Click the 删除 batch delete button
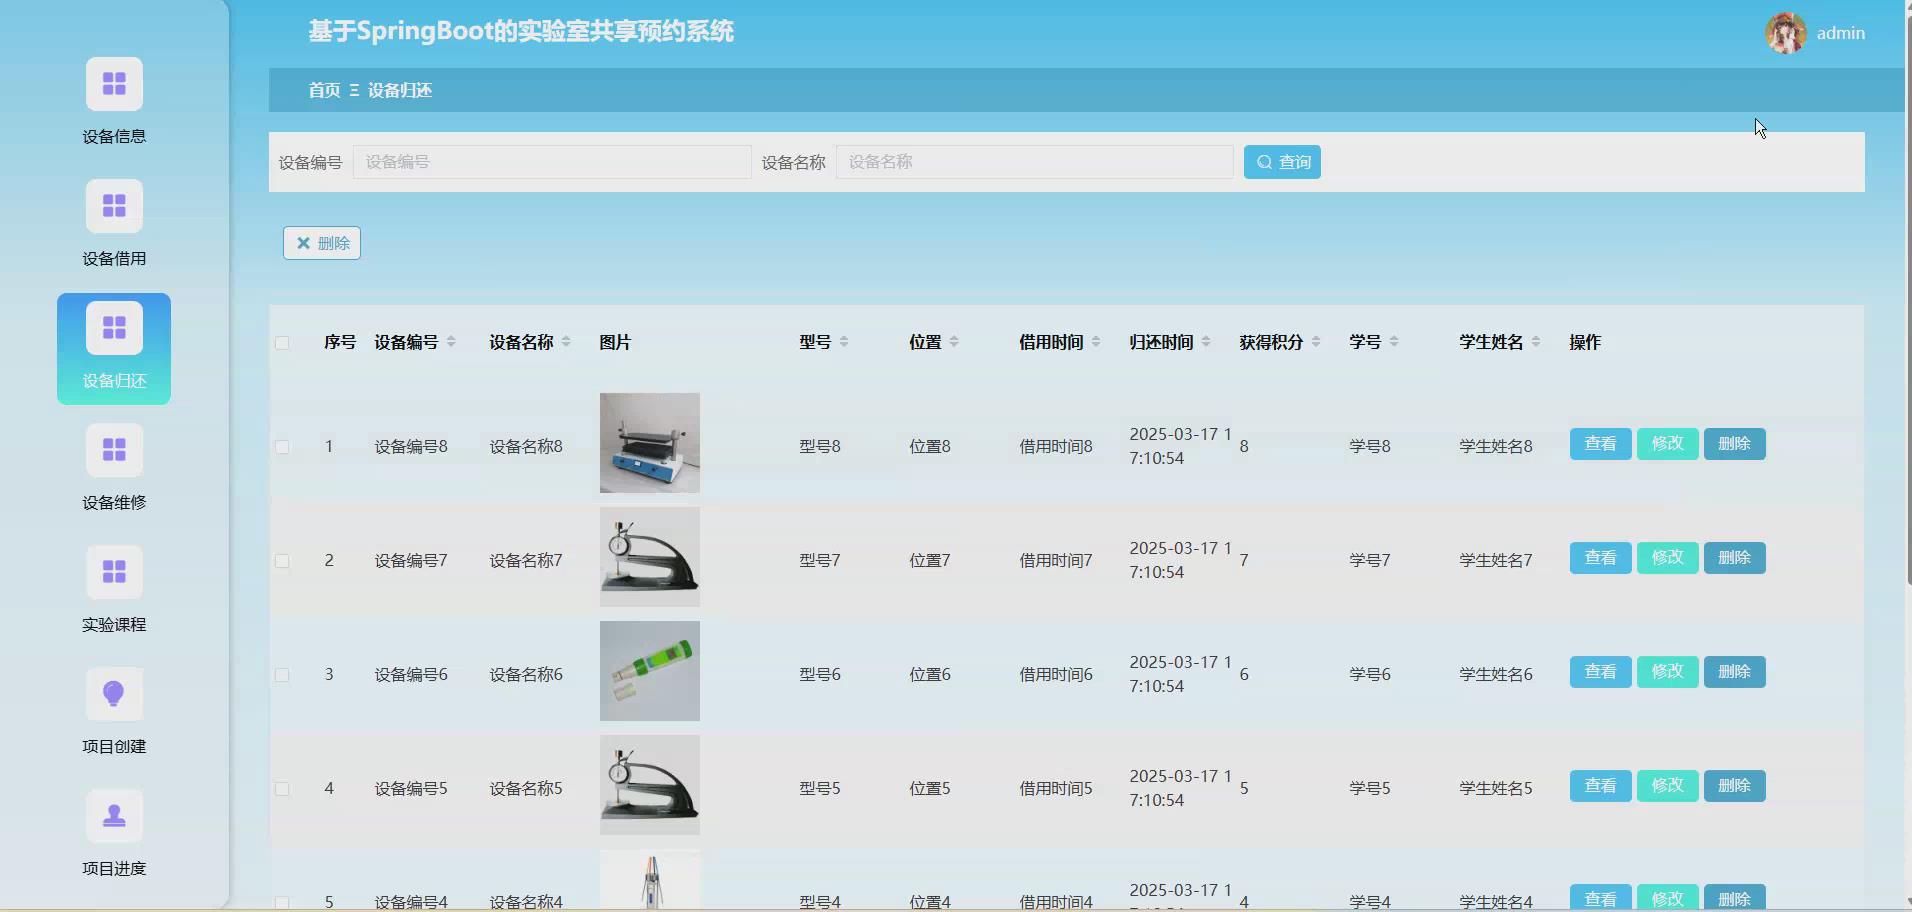This screenshot has height=912, width=1912. (x=321, y=242)
